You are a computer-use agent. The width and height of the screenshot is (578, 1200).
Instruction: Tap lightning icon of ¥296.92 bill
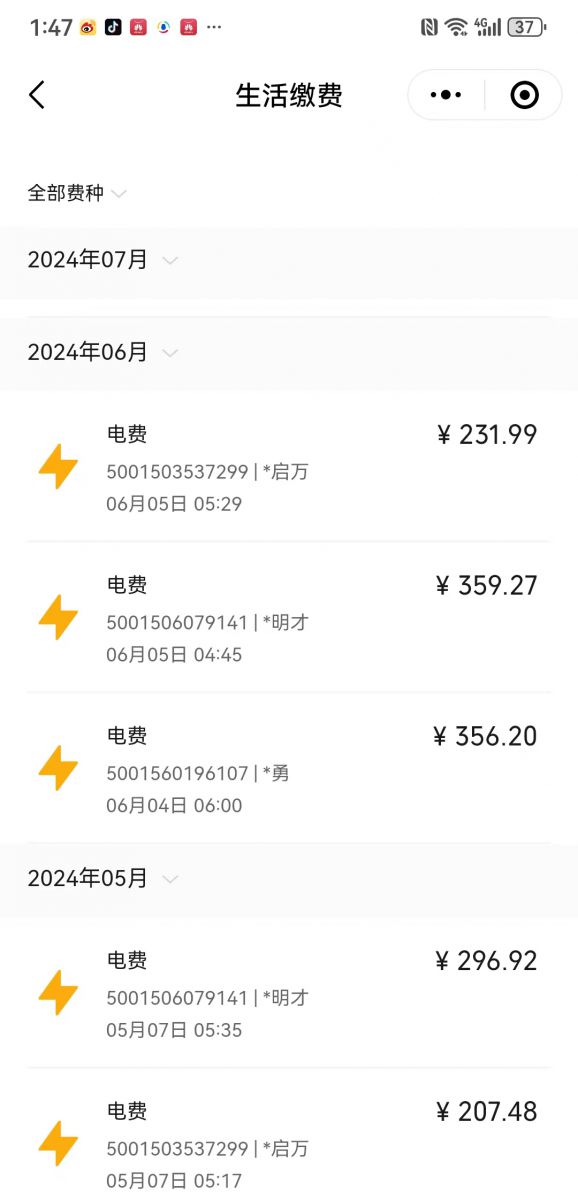click(58, 993)
